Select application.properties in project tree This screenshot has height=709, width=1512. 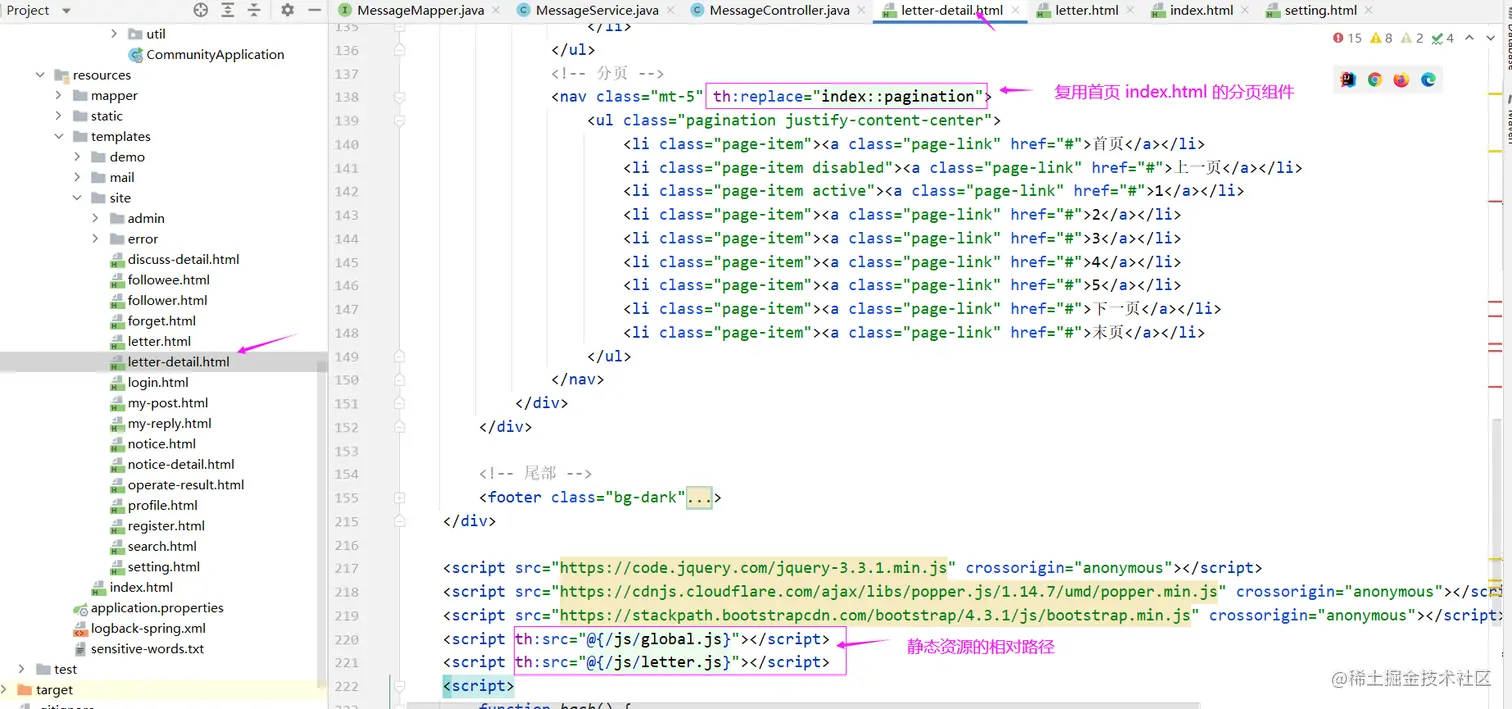point(157,608)
